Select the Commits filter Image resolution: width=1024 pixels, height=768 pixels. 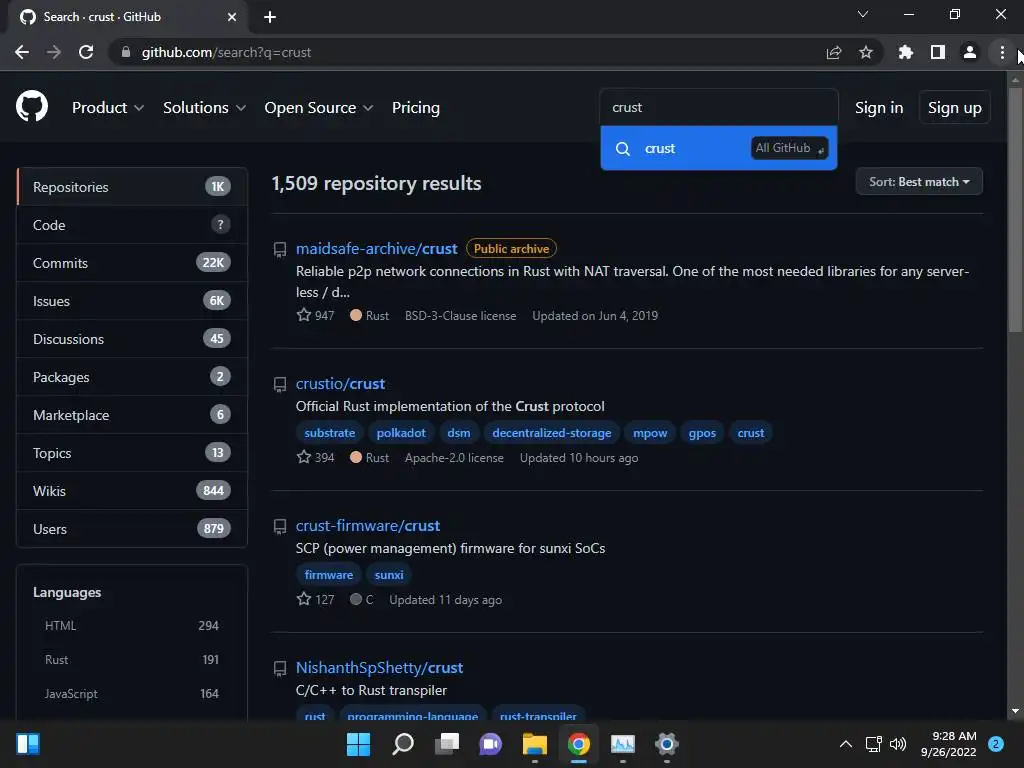(x=132, y=263)
